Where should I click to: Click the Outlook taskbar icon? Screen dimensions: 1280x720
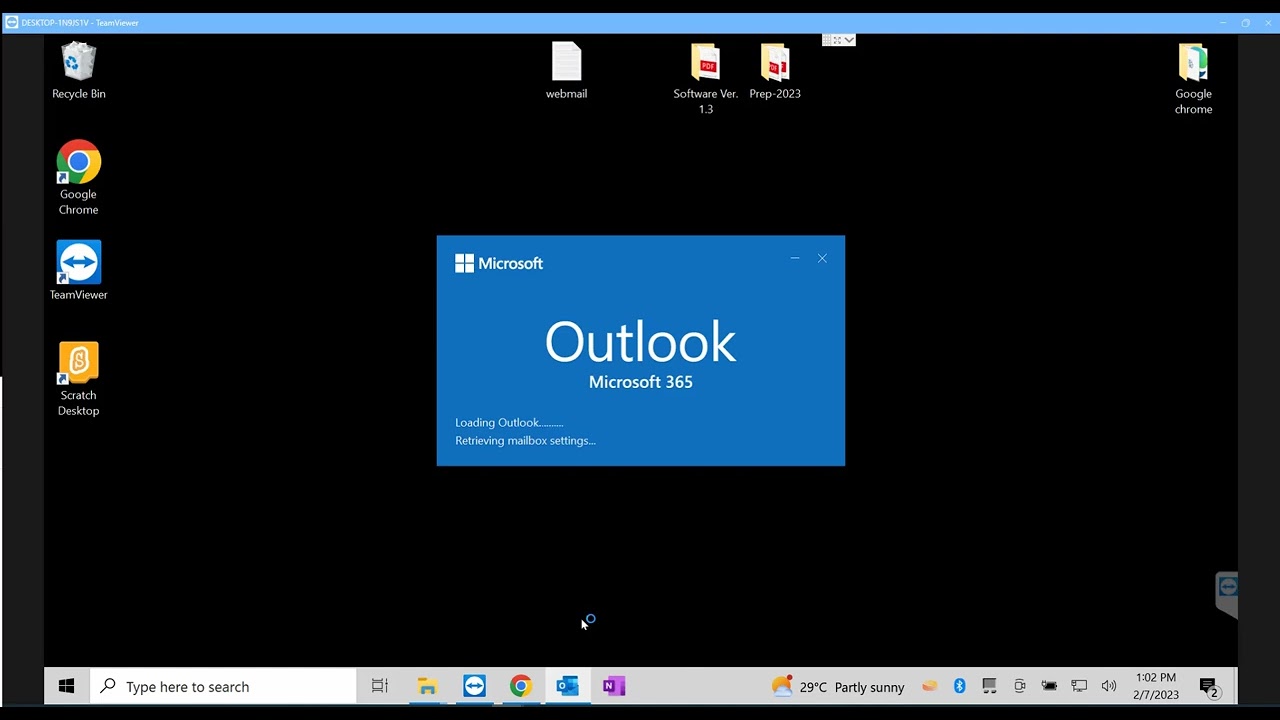coord(567,686)
